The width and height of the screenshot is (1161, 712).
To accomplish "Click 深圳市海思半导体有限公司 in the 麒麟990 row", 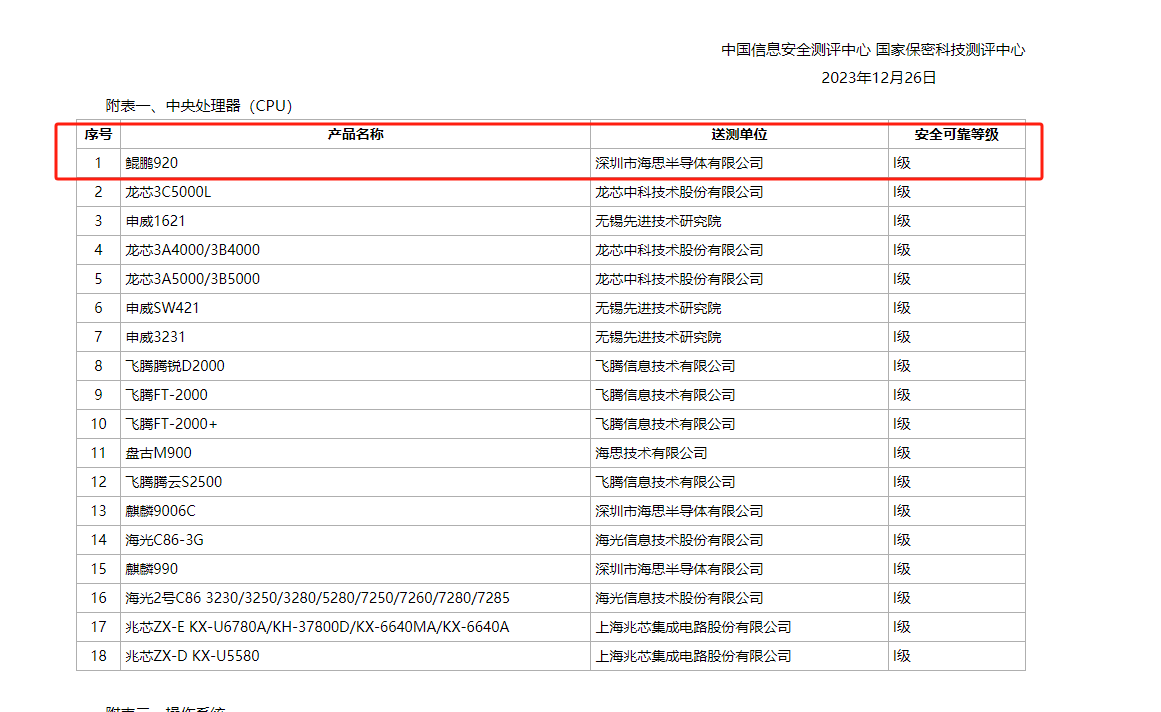I will 679,568.
